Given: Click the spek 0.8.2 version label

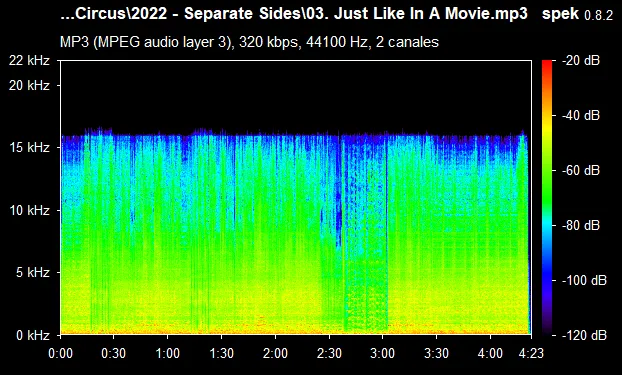Looking at the screenshot, I should 577,14.
